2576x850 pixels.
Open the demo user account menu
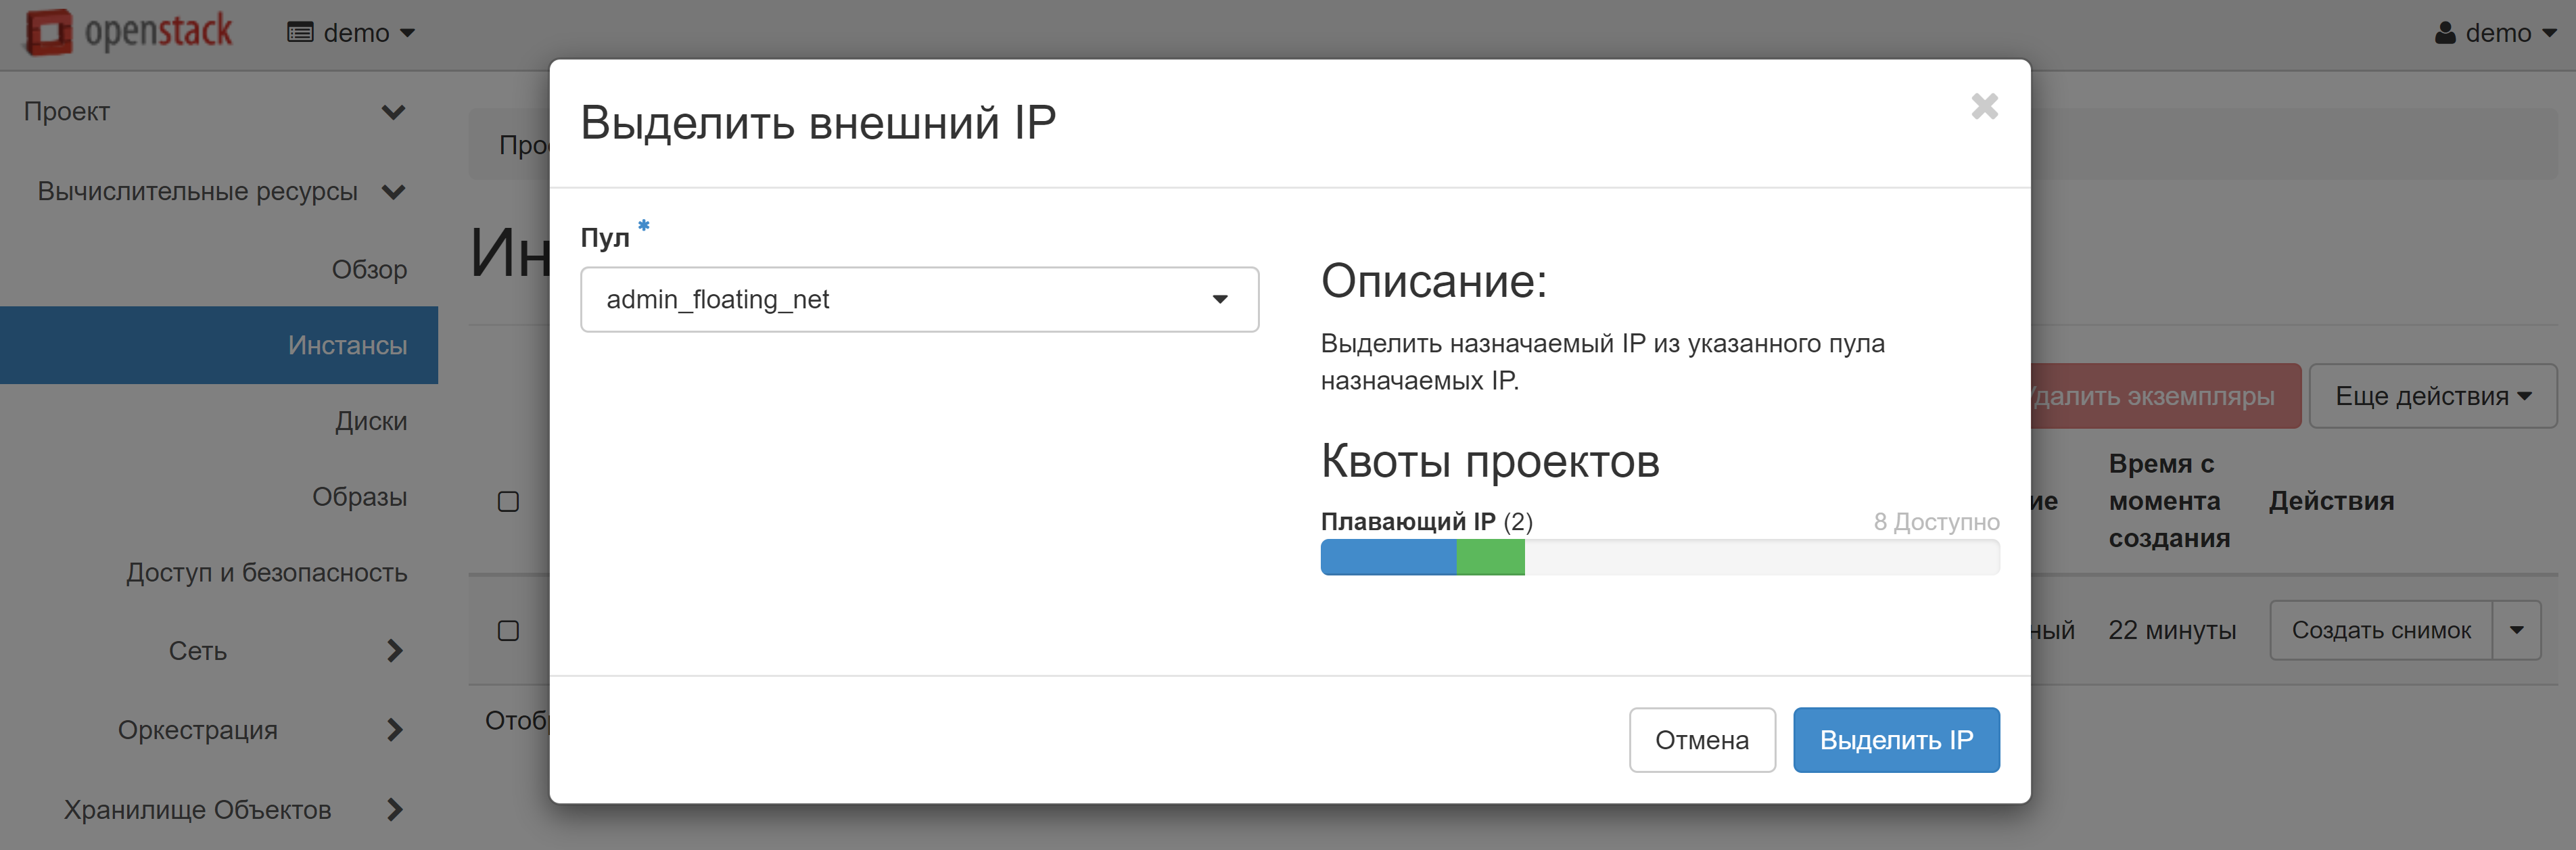point(2495,33)
